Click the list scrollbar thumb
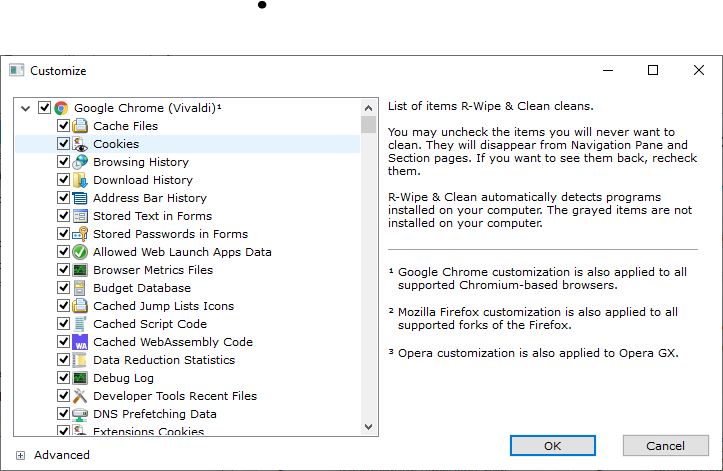723x471 pixels. [368, 125]
